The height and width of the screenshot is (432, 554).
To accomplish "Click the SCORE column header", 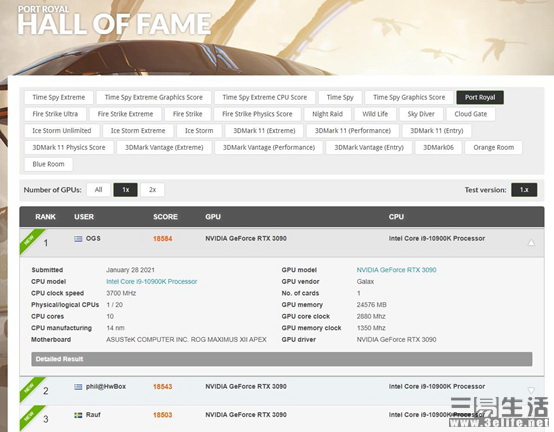I will point(165,217).
